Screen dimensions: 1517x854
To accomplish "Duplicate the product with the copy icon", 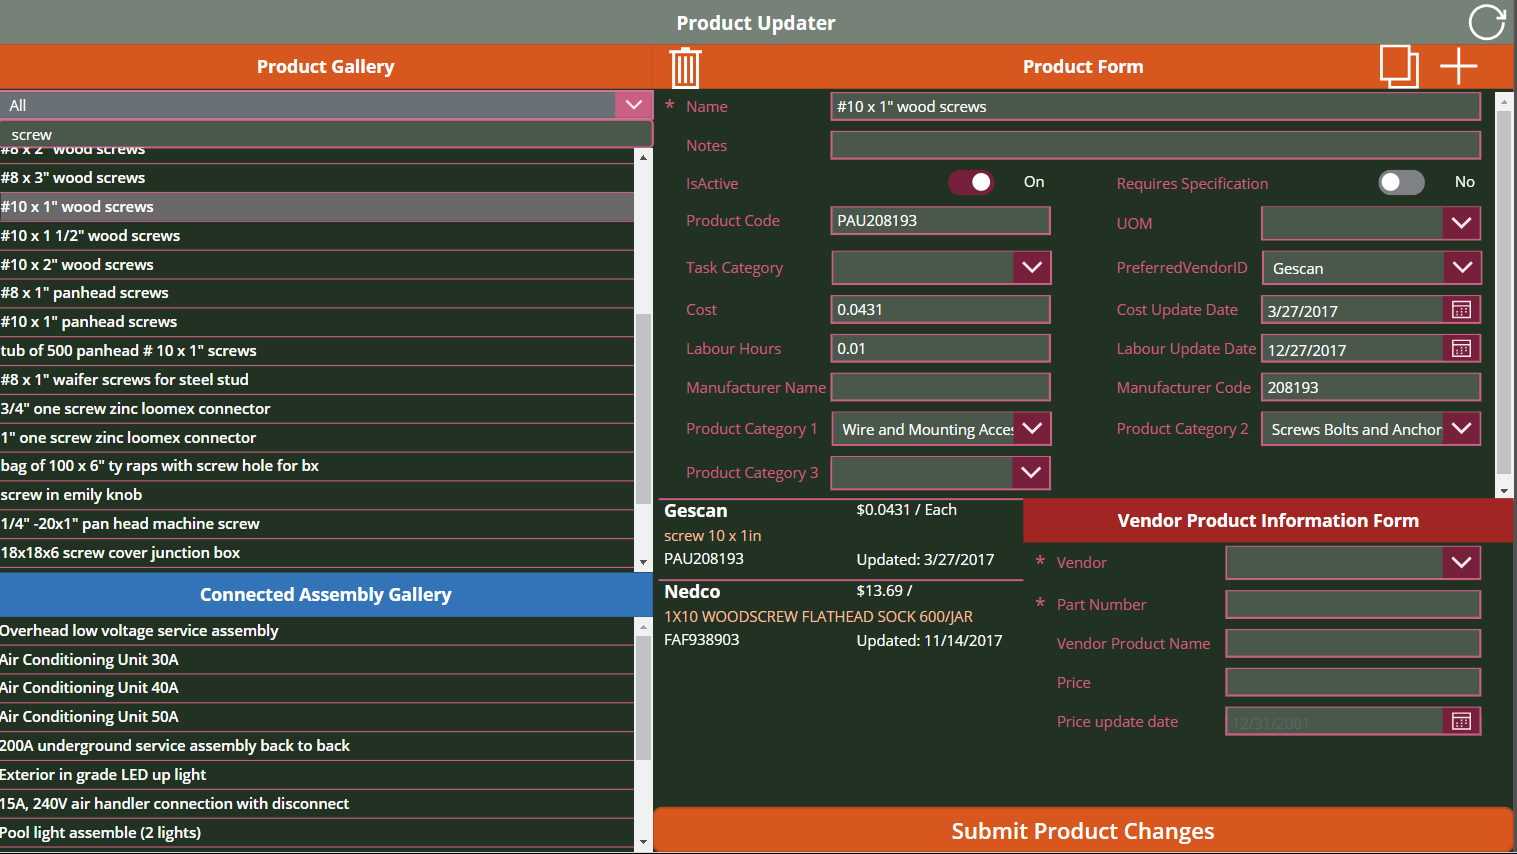I will (x=1399, y=66).
